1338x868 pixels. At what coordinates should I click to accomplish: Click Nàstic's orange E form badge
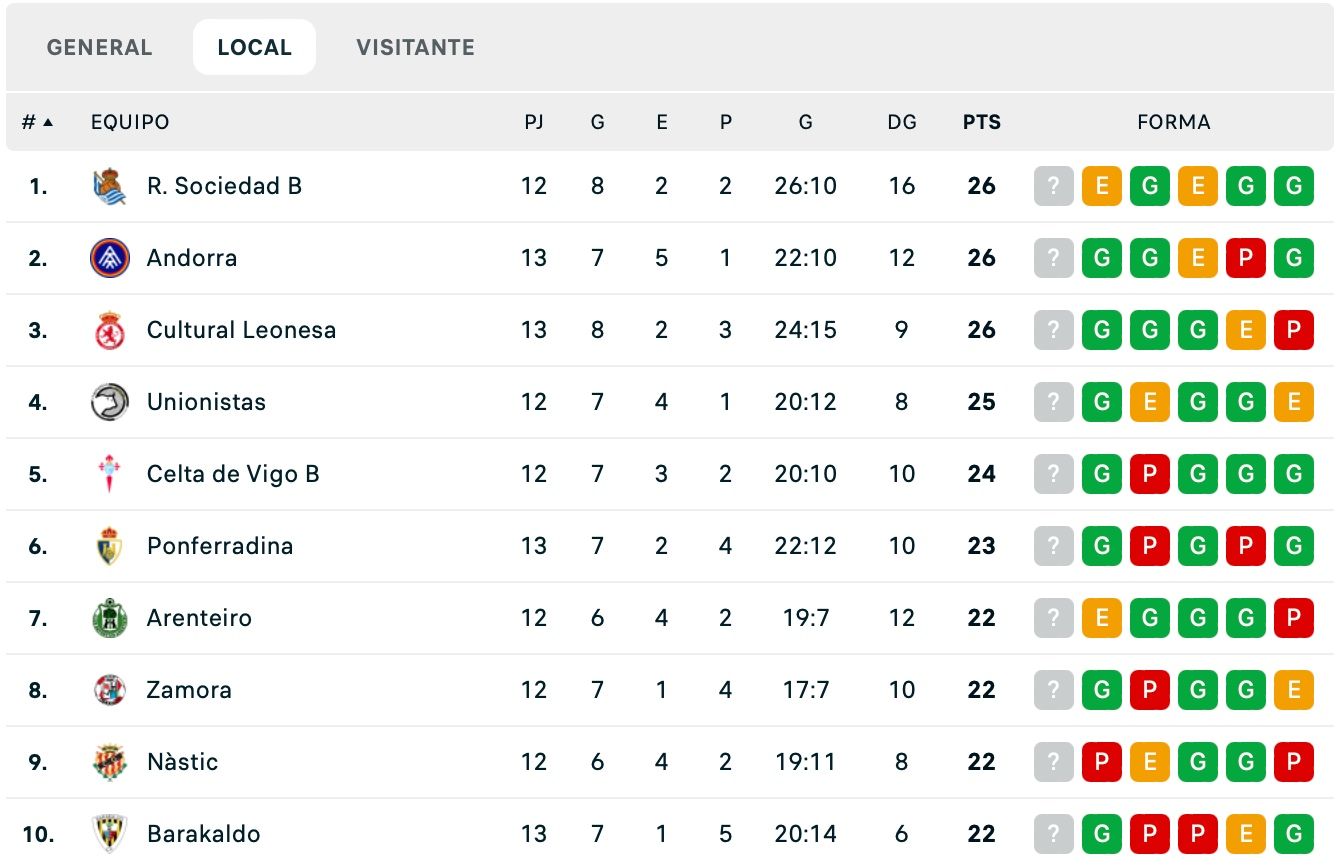1149,762
